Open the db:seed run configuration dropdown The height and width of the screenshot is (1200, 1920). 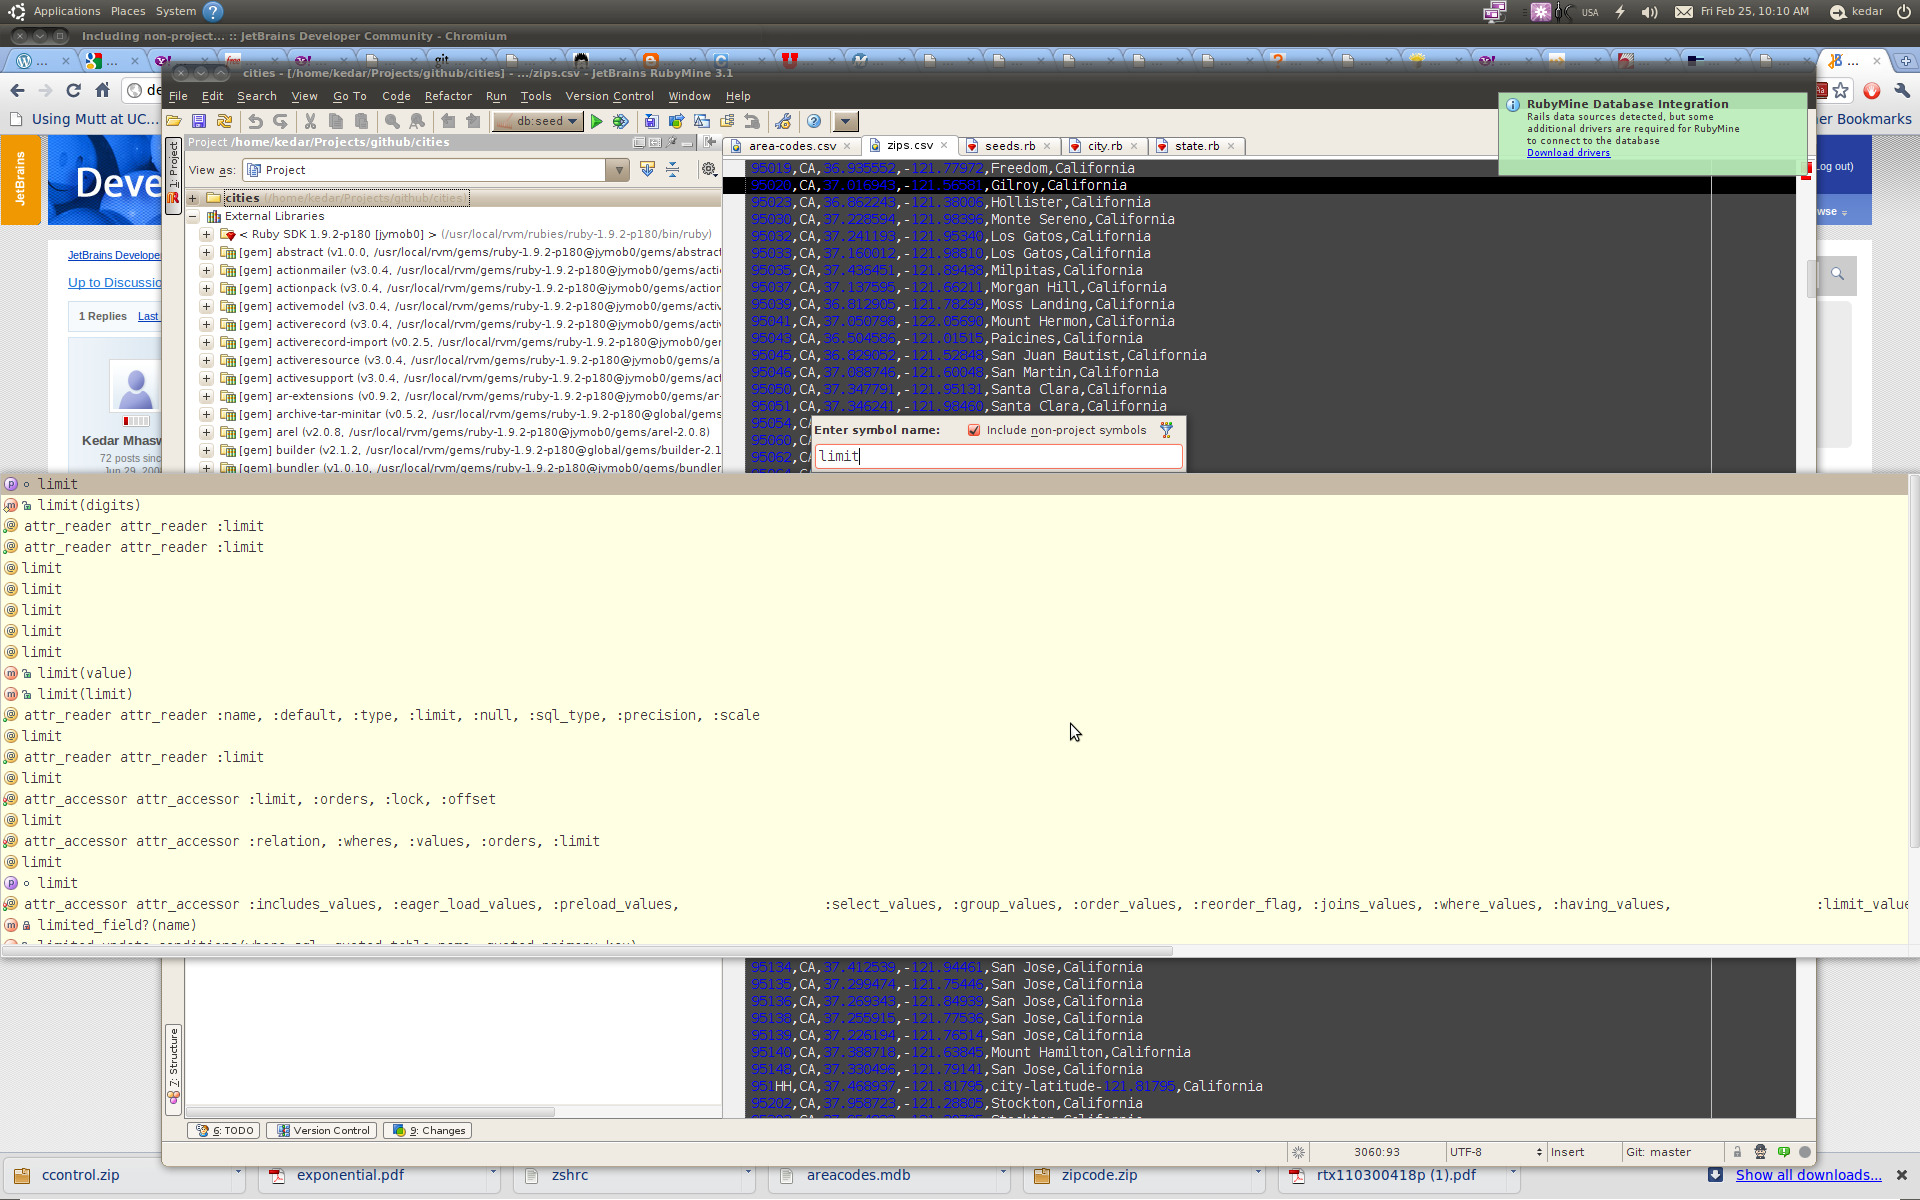[572, 122]
